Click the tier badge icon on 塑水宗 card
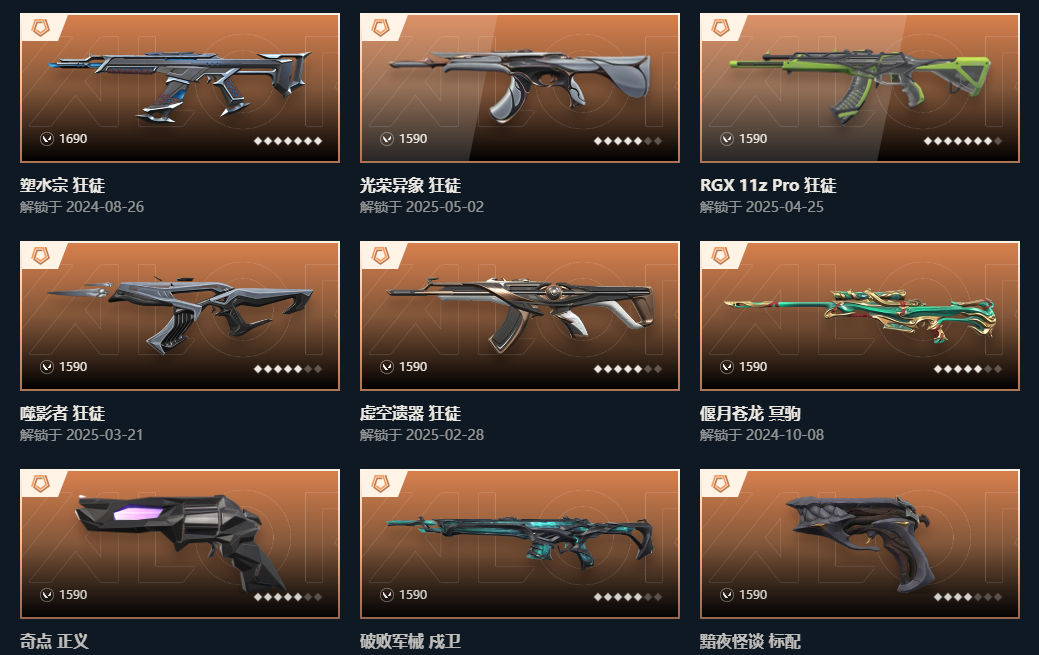 coord(41,28)
